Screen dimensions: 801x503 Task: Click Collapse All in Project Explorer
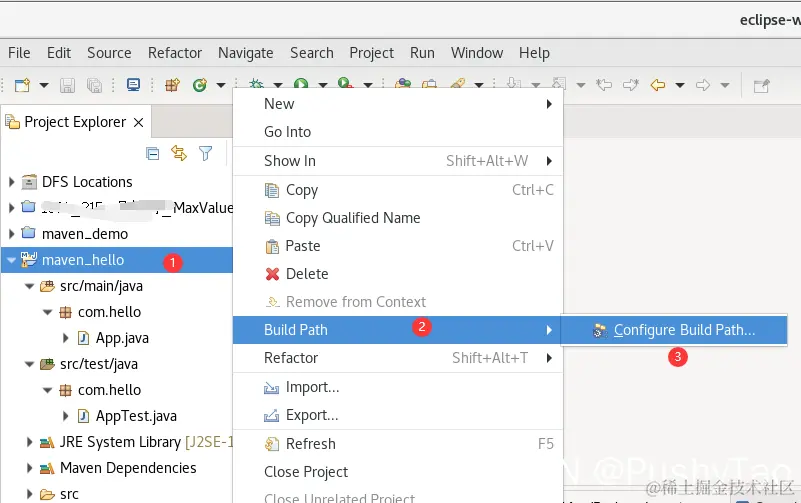click(152, 153)
